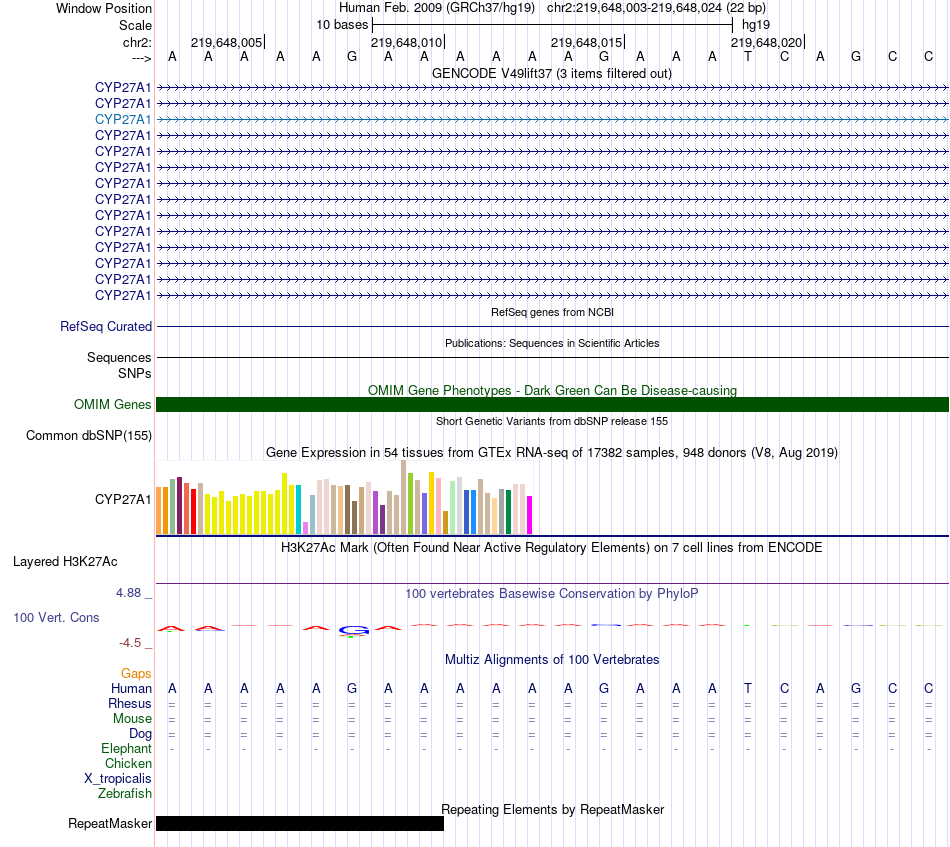Click the OMIM Genes label
This screenshot has height=847, width=950.
point(113,404)
